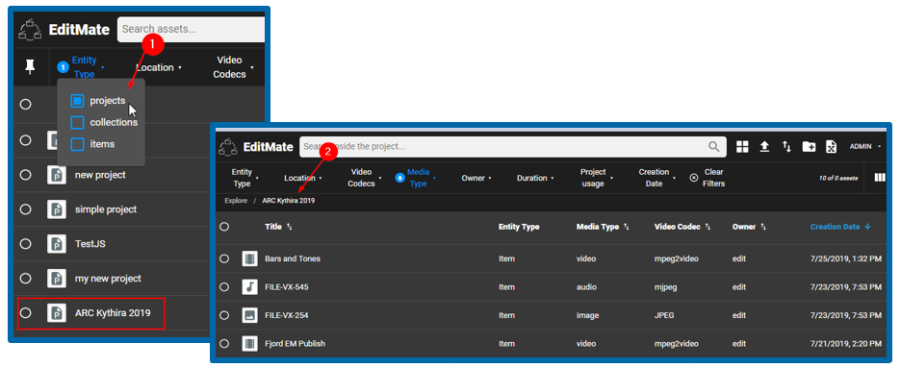Click project icon beside TestJS

(57, 244)
